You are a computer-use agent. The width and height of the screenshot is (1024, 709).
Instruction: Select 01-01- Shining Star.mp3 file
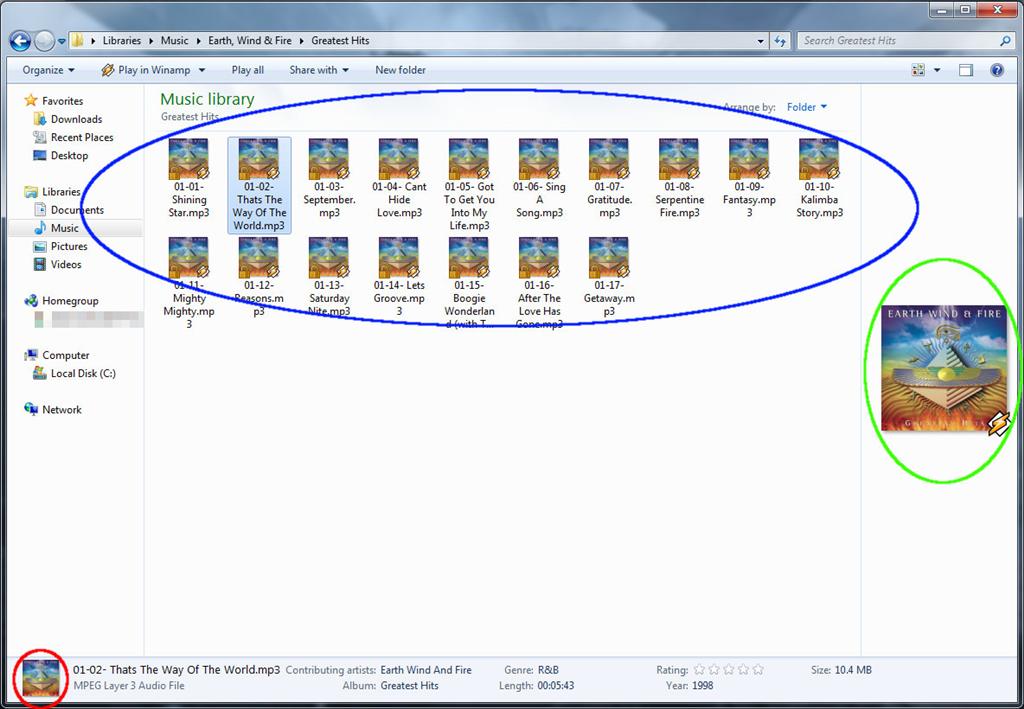(x=189, y=178)
